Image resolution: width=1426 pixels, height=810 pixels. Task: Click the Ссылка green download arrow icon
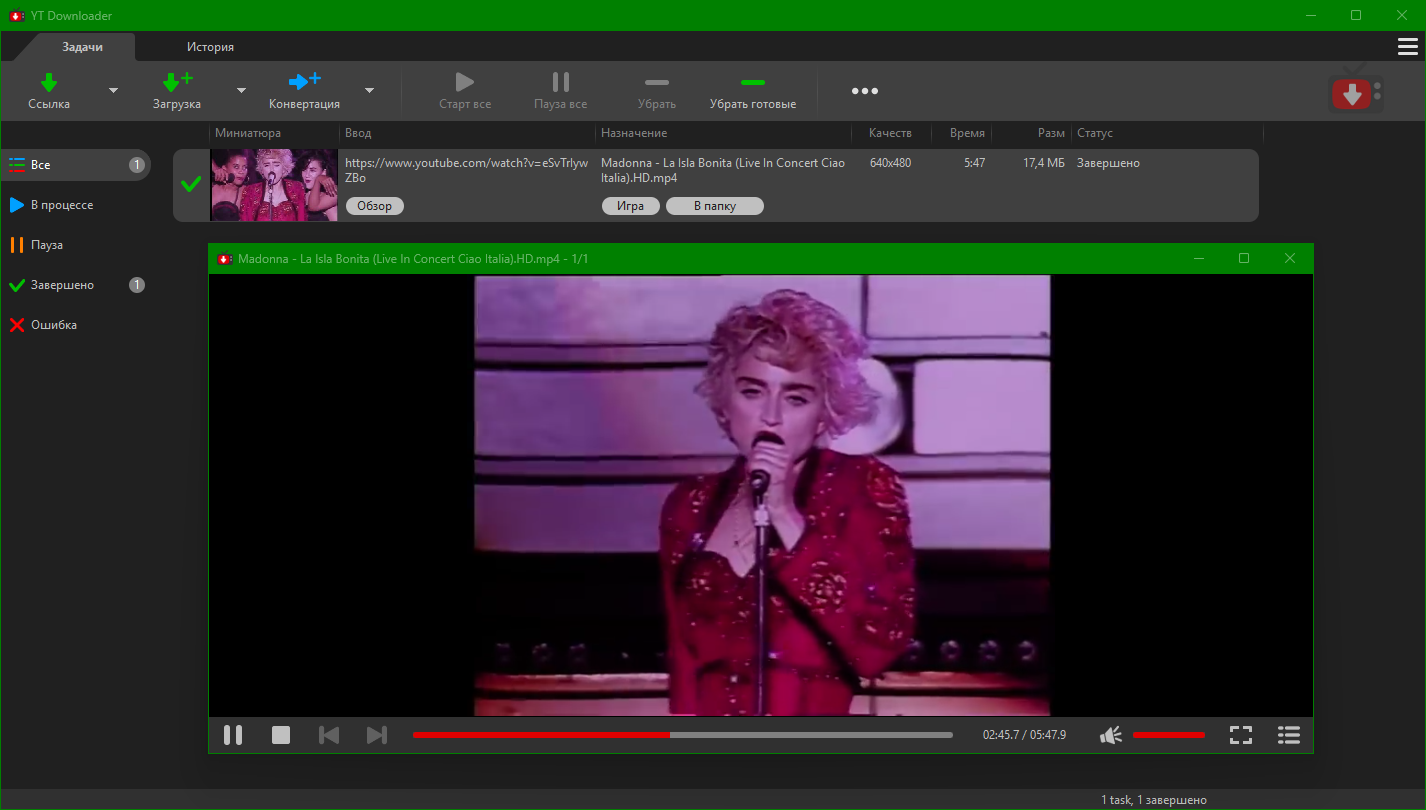(x=49, y=82)
